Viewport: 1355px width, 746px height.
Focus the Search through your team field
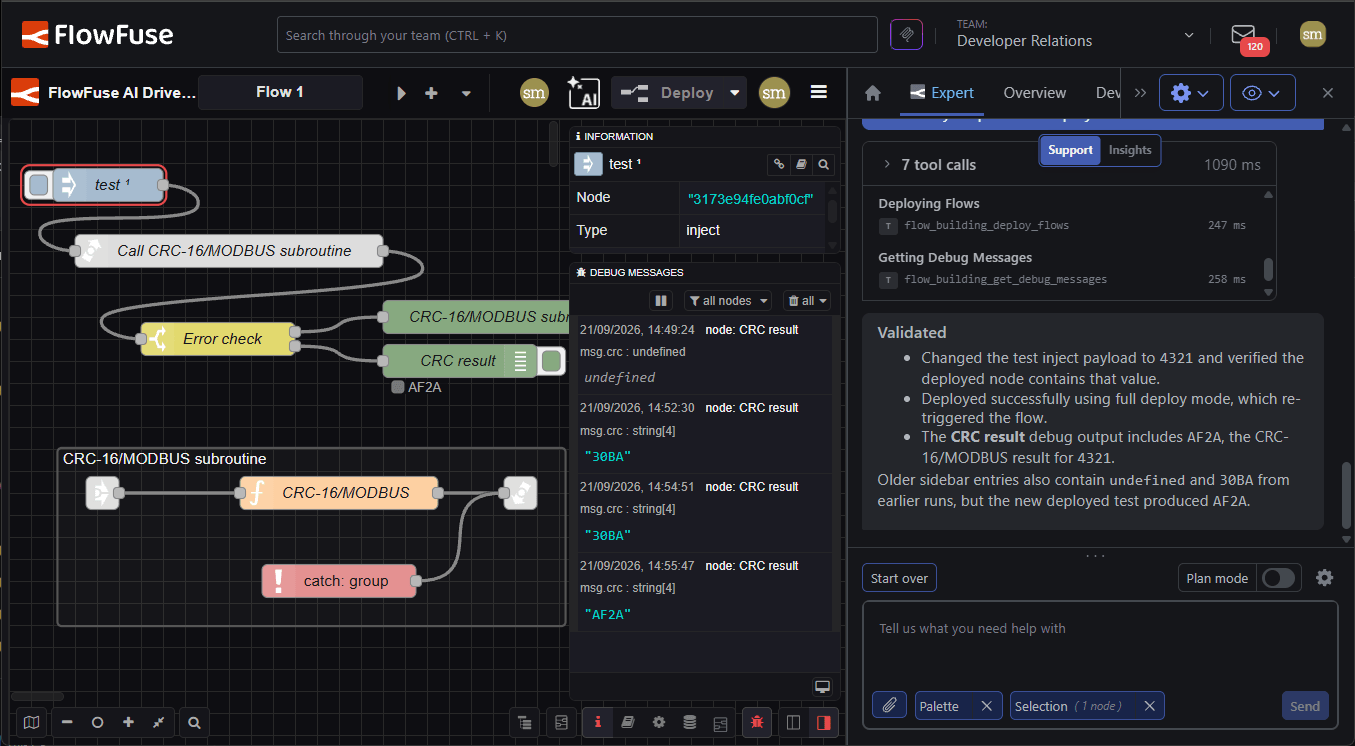pyautogui.click(x=577, y=35)
